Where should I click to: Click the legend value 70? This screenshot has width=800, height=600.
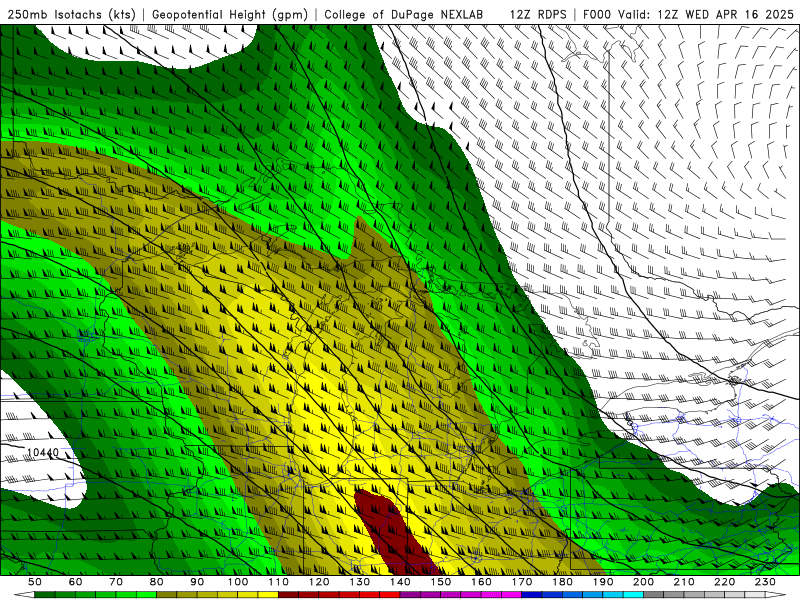click(116, 582)
